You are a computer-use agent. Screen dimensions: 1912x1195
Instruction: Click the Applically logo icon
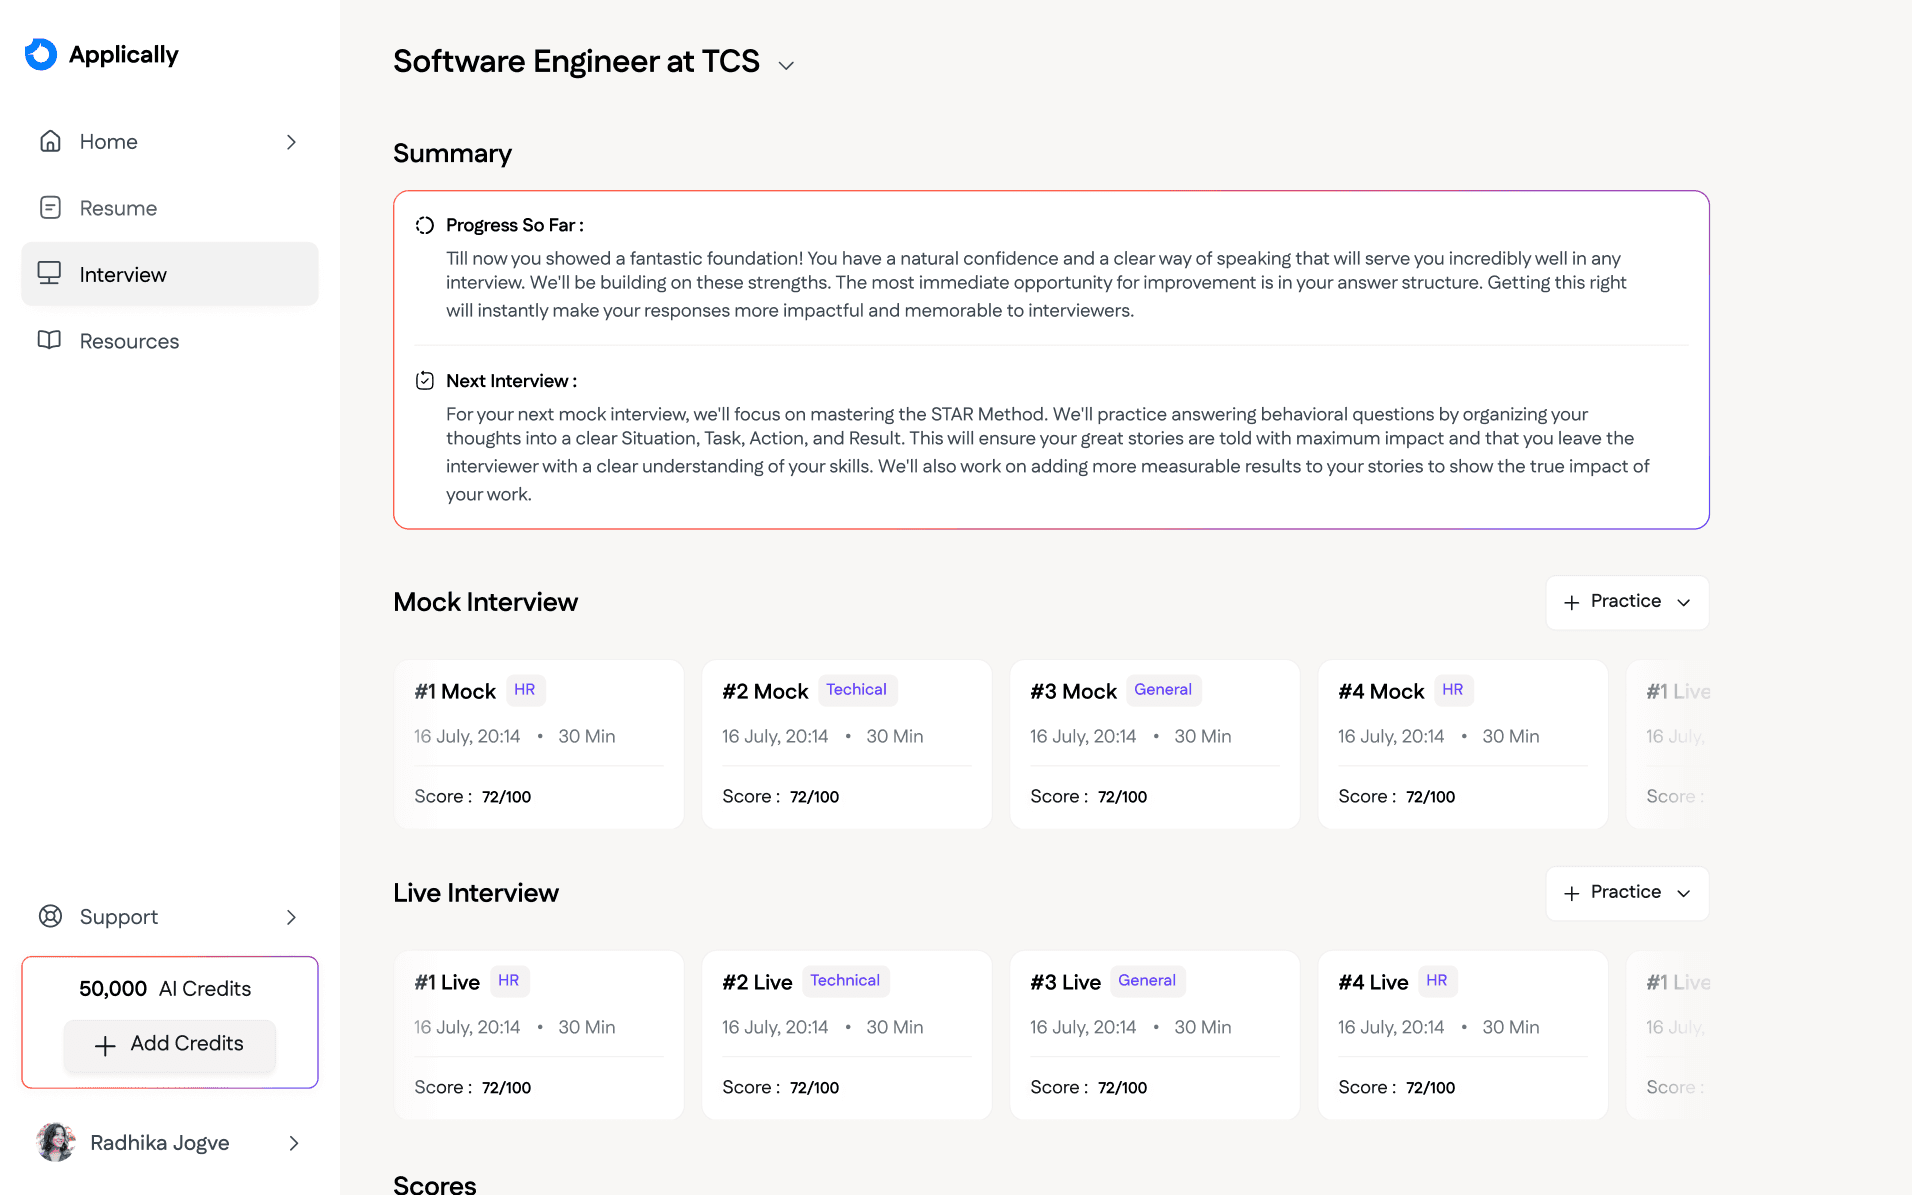[x=41, y=54]
